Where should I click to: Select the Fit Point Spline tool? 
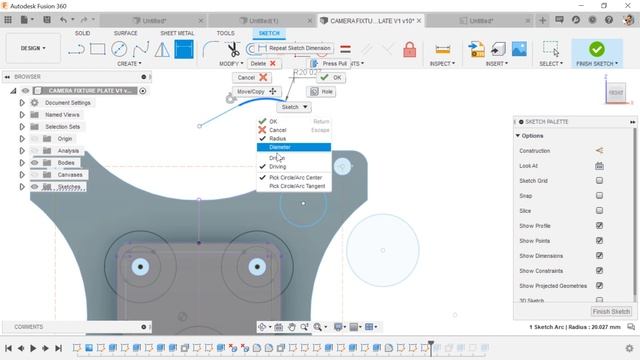pyautogui.click(x=141, y=49)
